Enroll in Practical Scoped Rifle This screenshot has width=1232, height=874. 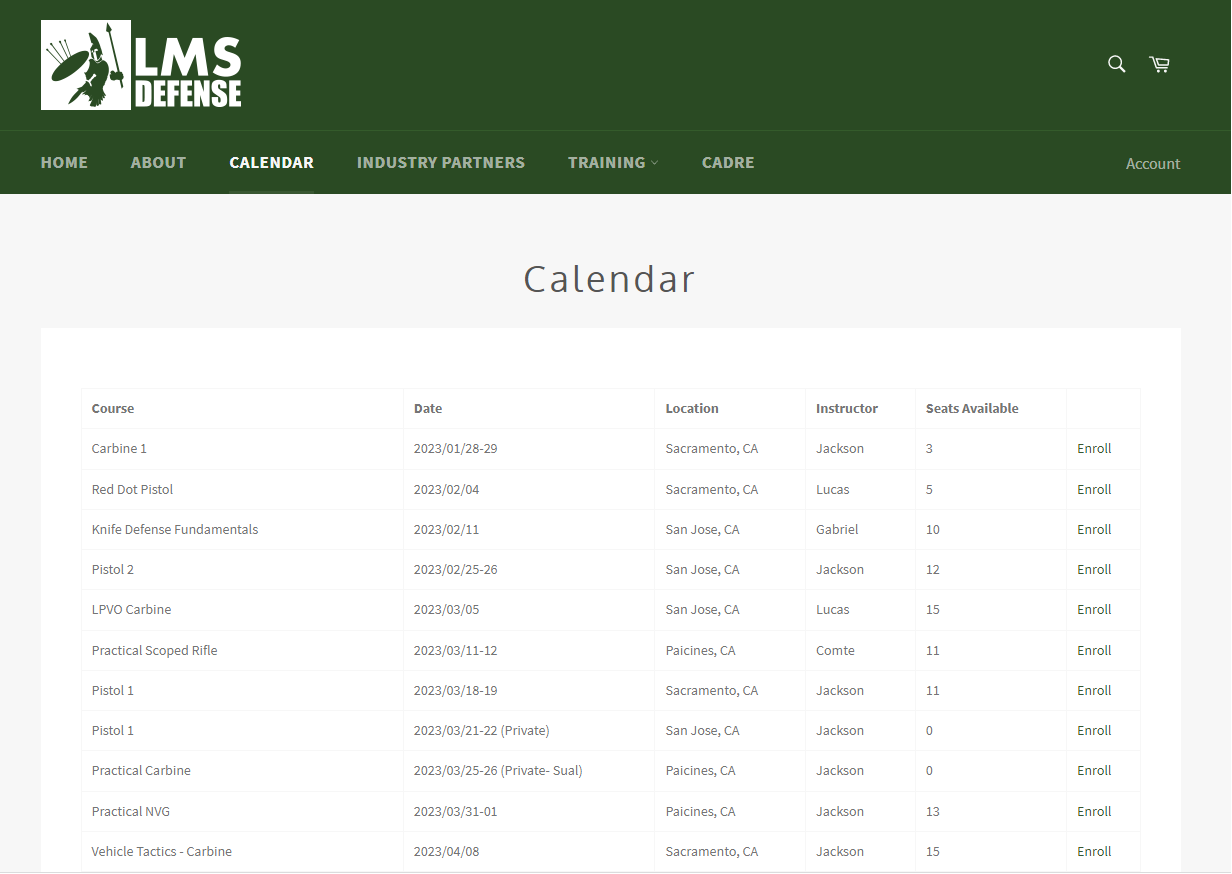coord(1094,650)
